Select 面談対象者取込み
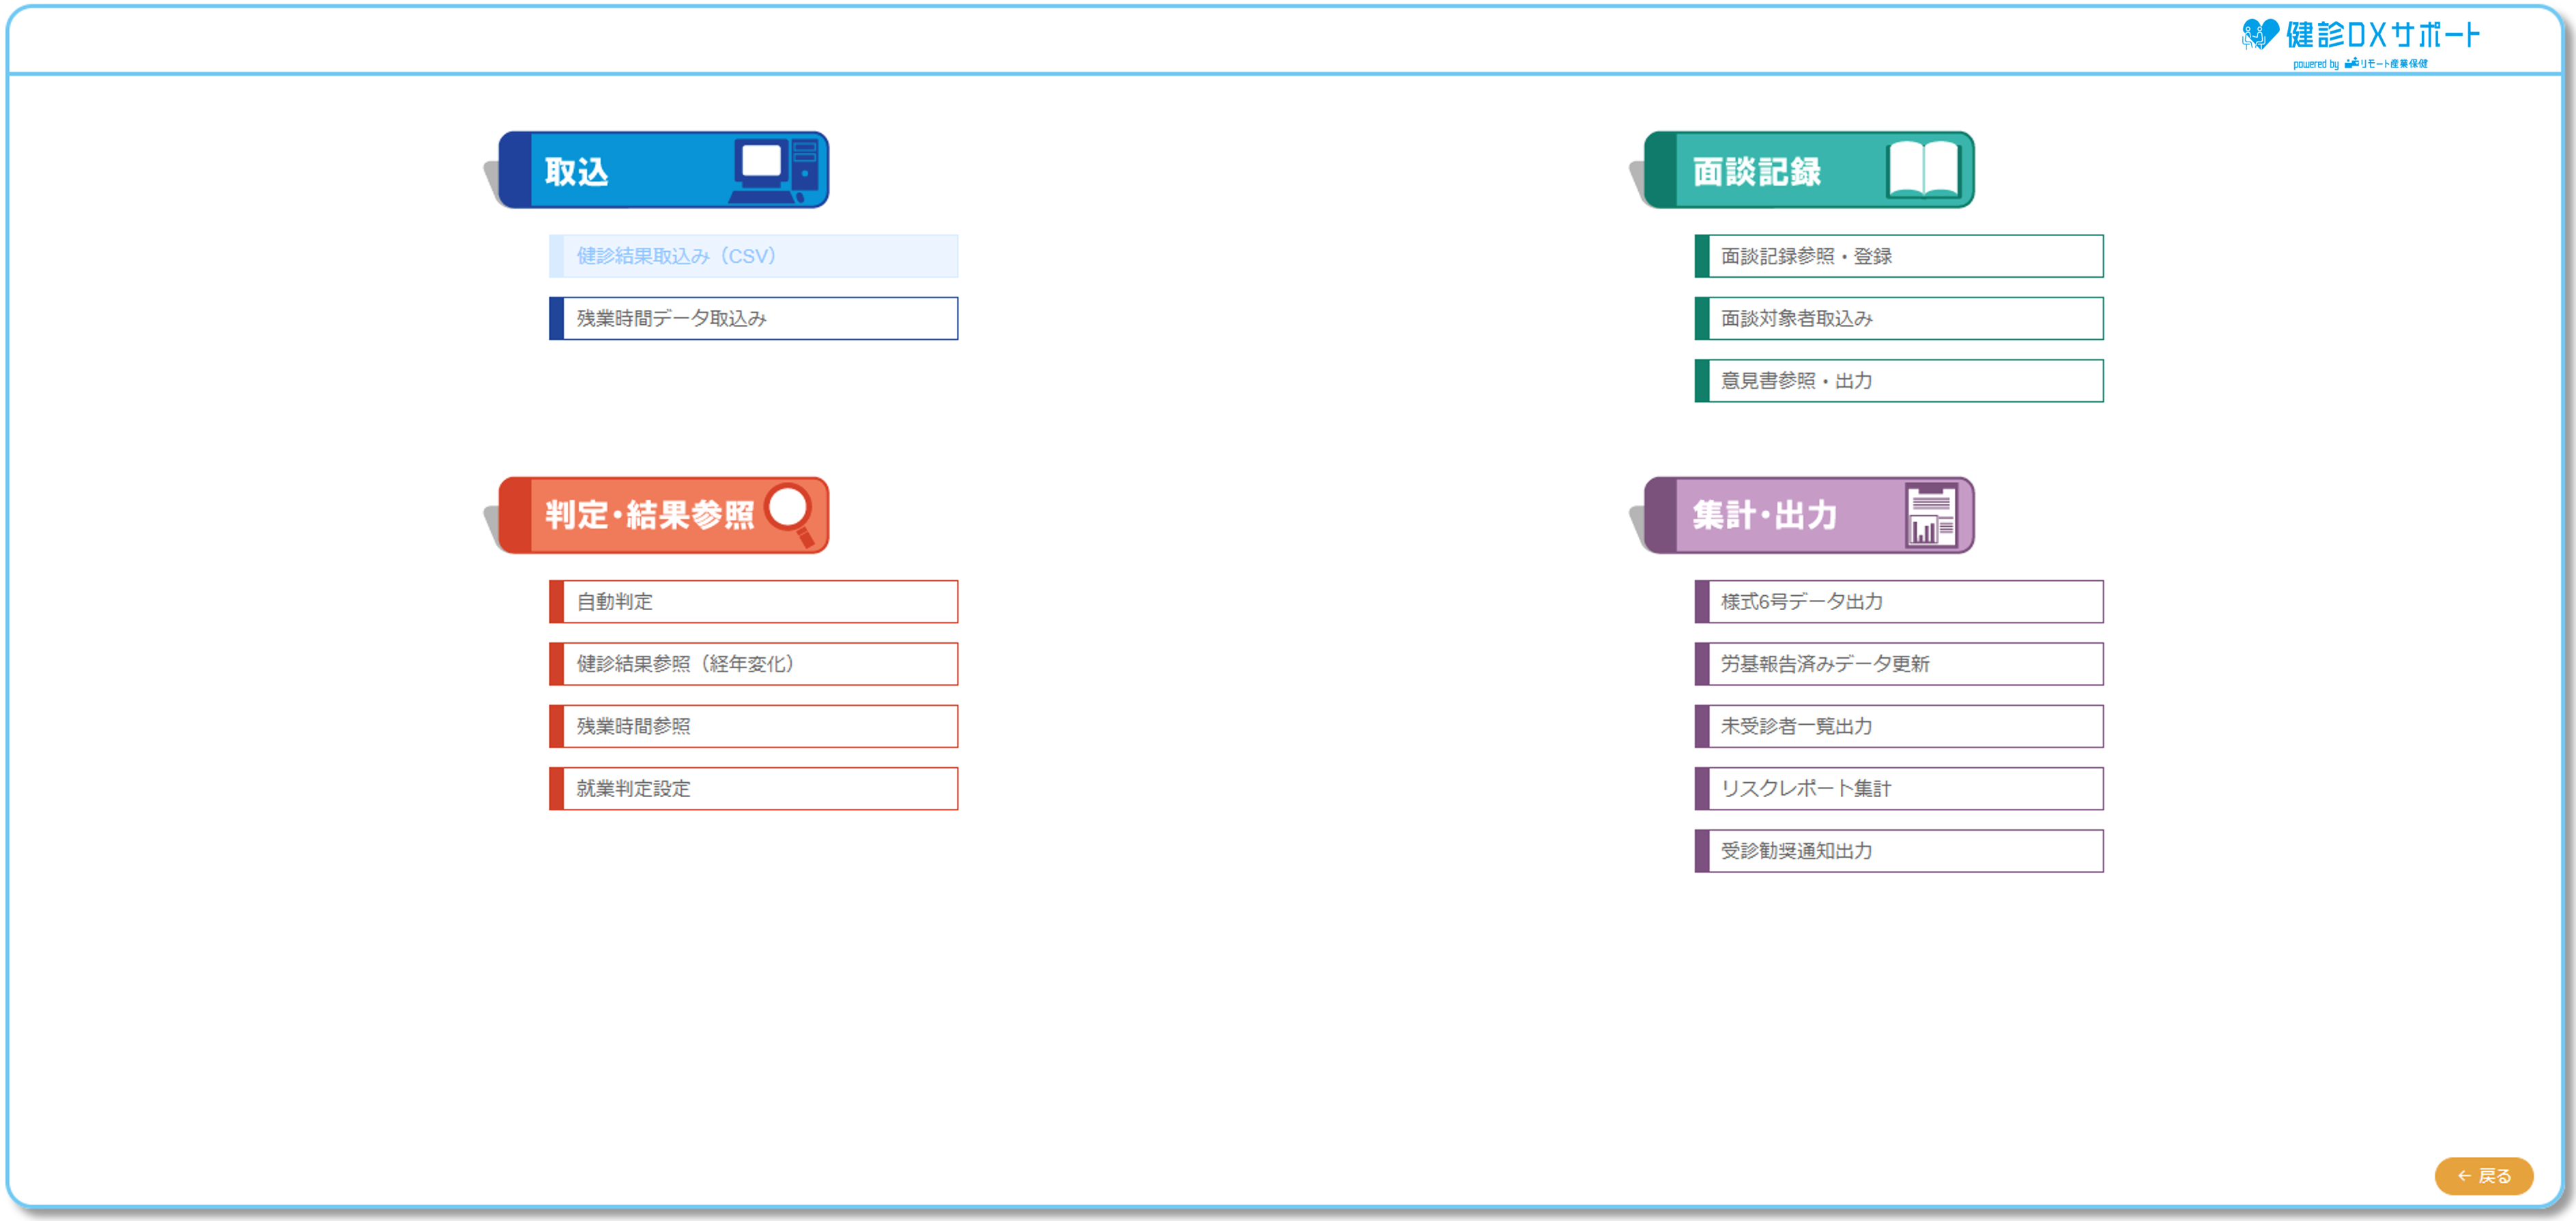 [x=1898, y=318]
